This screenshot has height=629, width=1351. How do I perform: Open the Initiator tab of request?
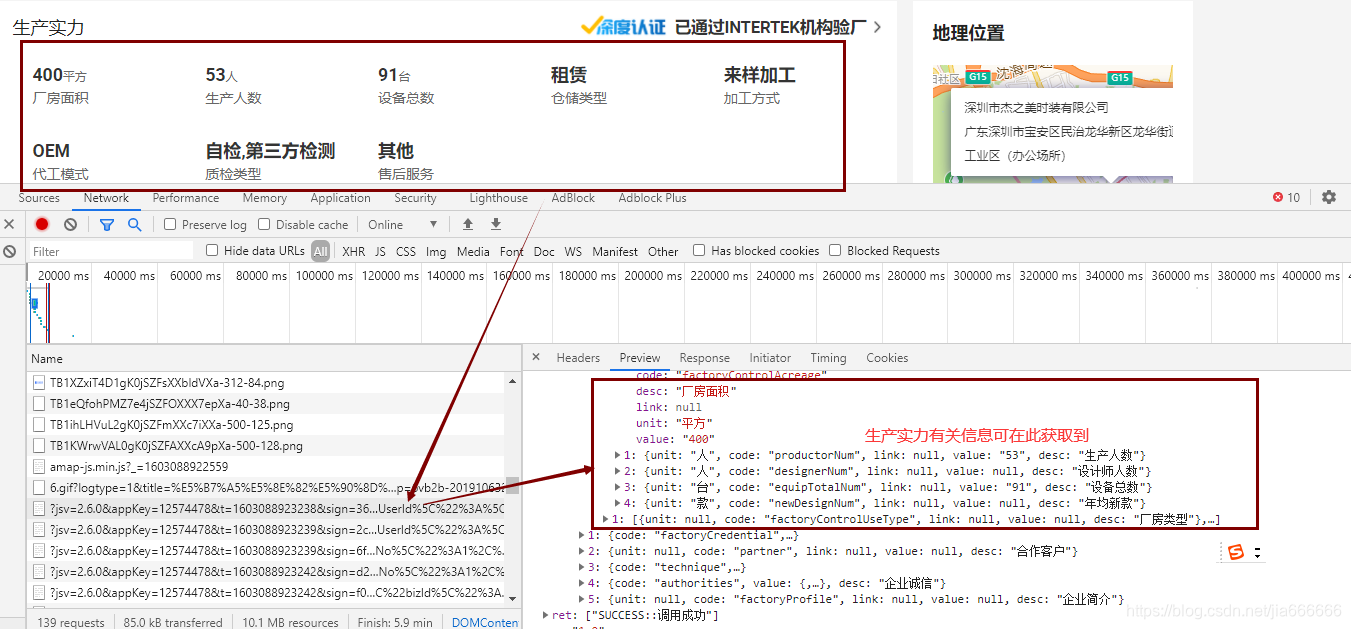coord(770,358)
